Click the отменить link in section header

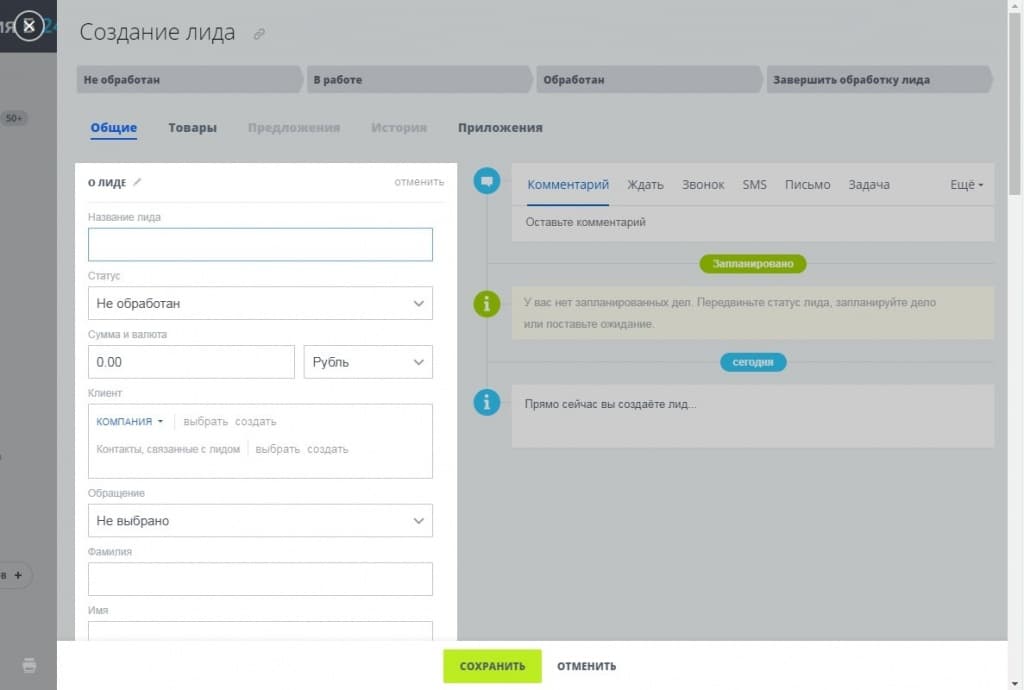point(418,182)
